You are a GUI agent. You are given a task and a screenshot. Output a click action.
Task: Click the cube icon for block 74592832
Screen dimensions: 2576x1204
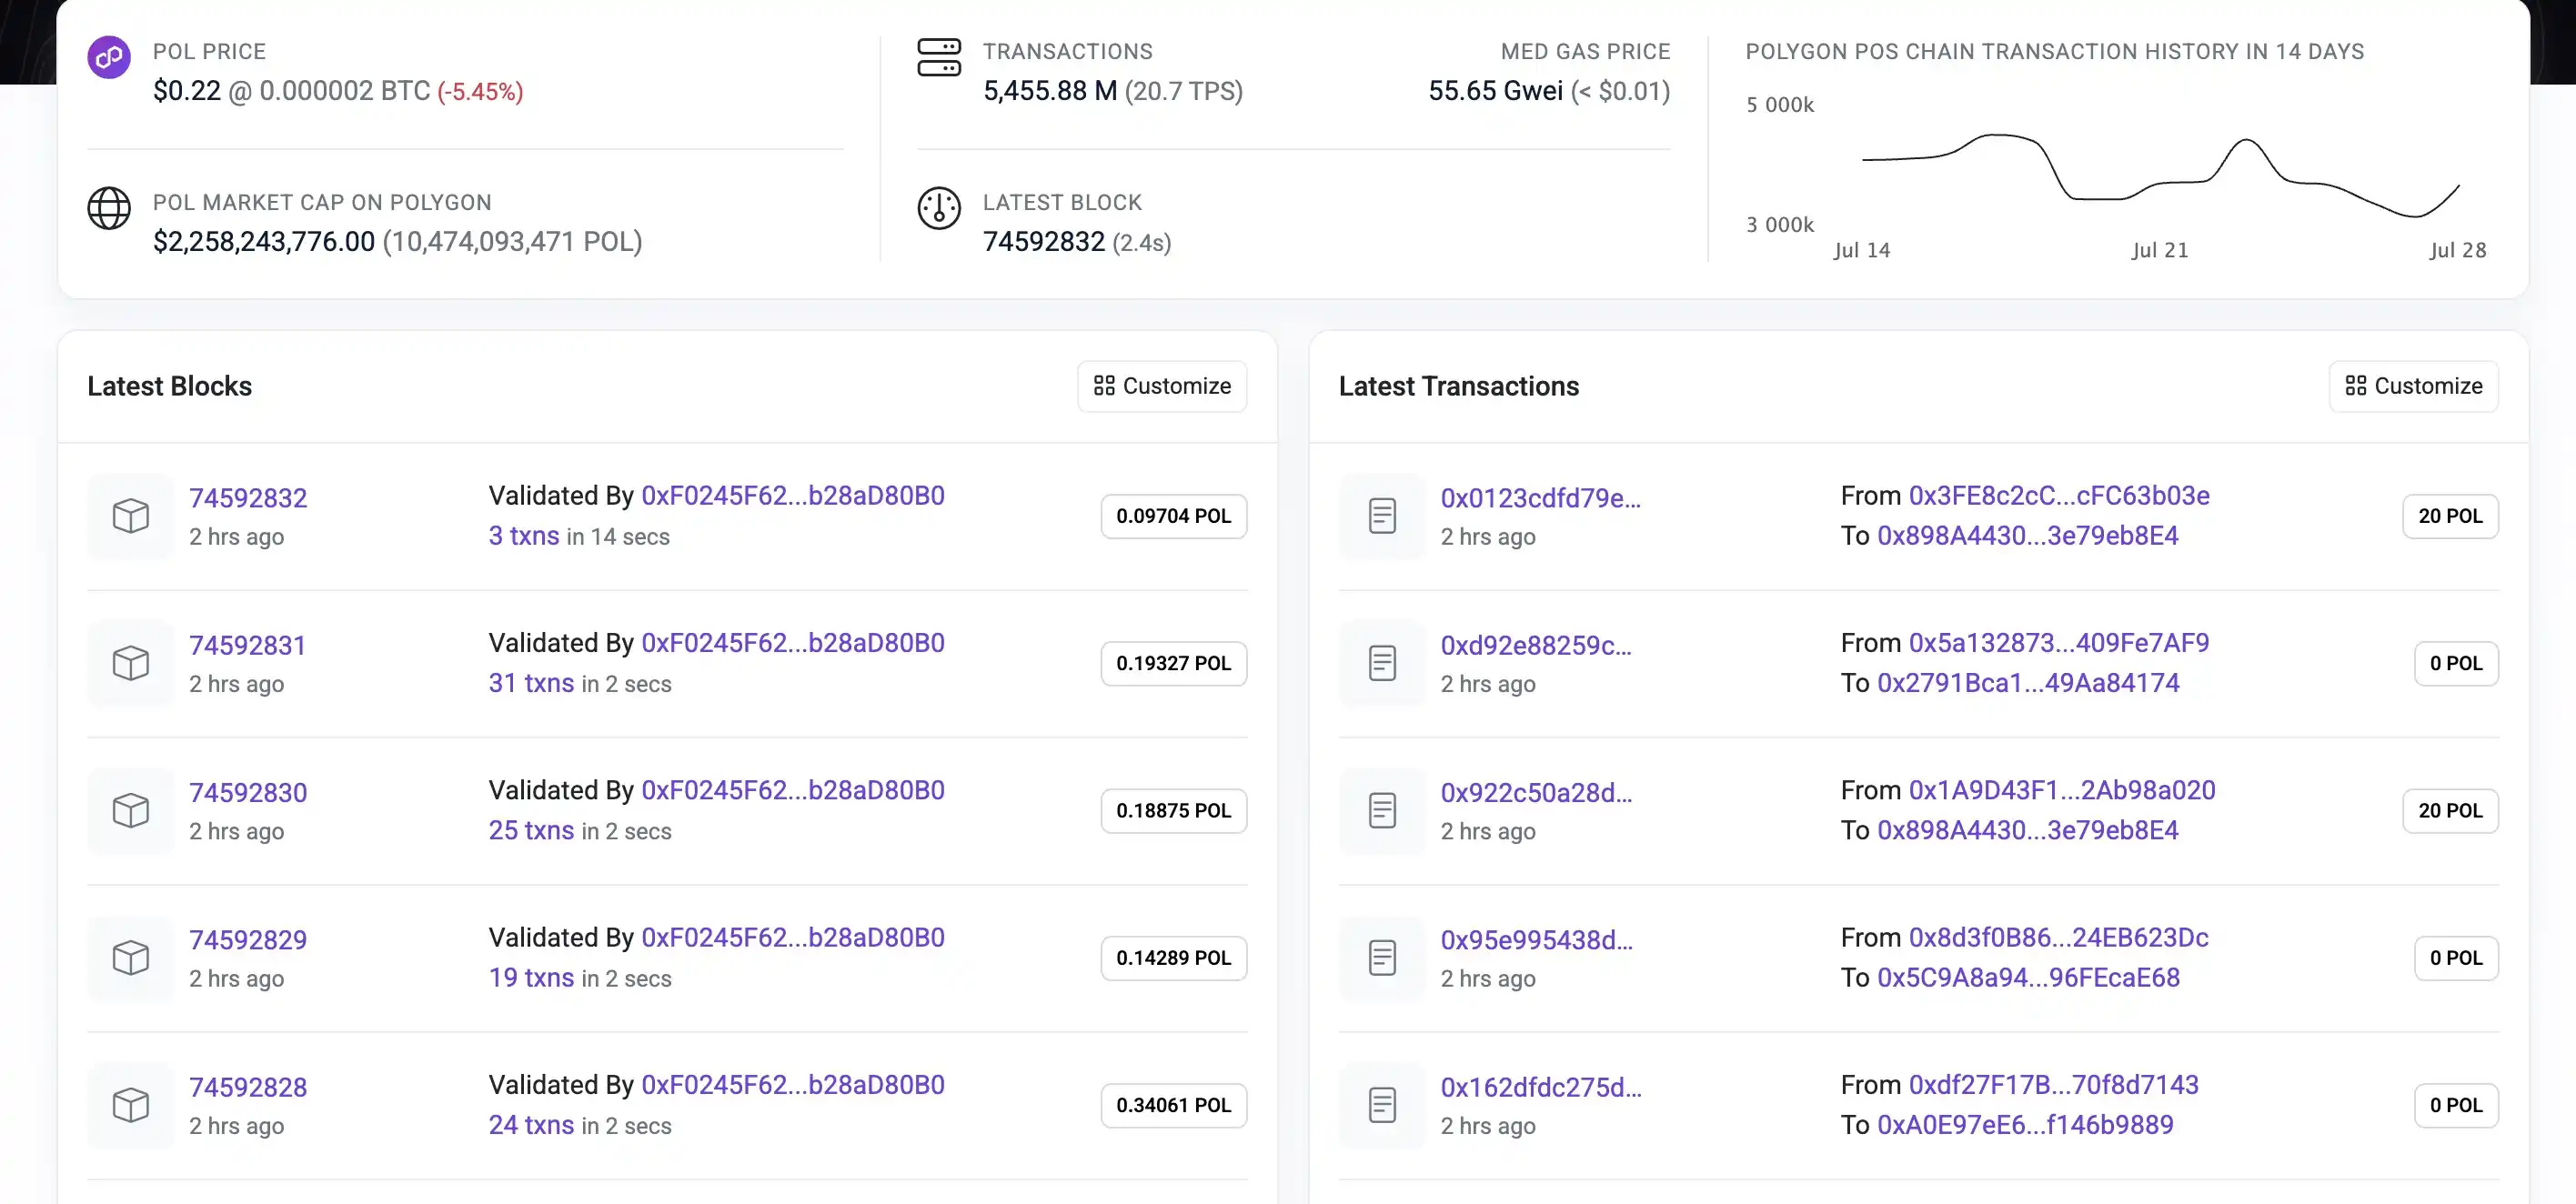[x=131, y=516]
